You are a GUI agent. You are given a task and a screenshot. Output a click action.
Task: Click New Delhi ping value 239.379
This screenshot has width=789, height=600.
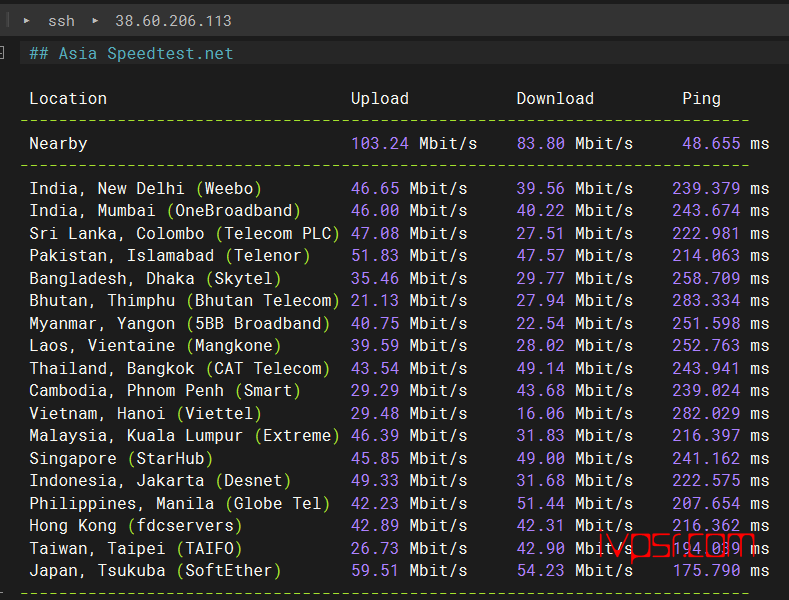pyautogui.click(x=706, y=188)
